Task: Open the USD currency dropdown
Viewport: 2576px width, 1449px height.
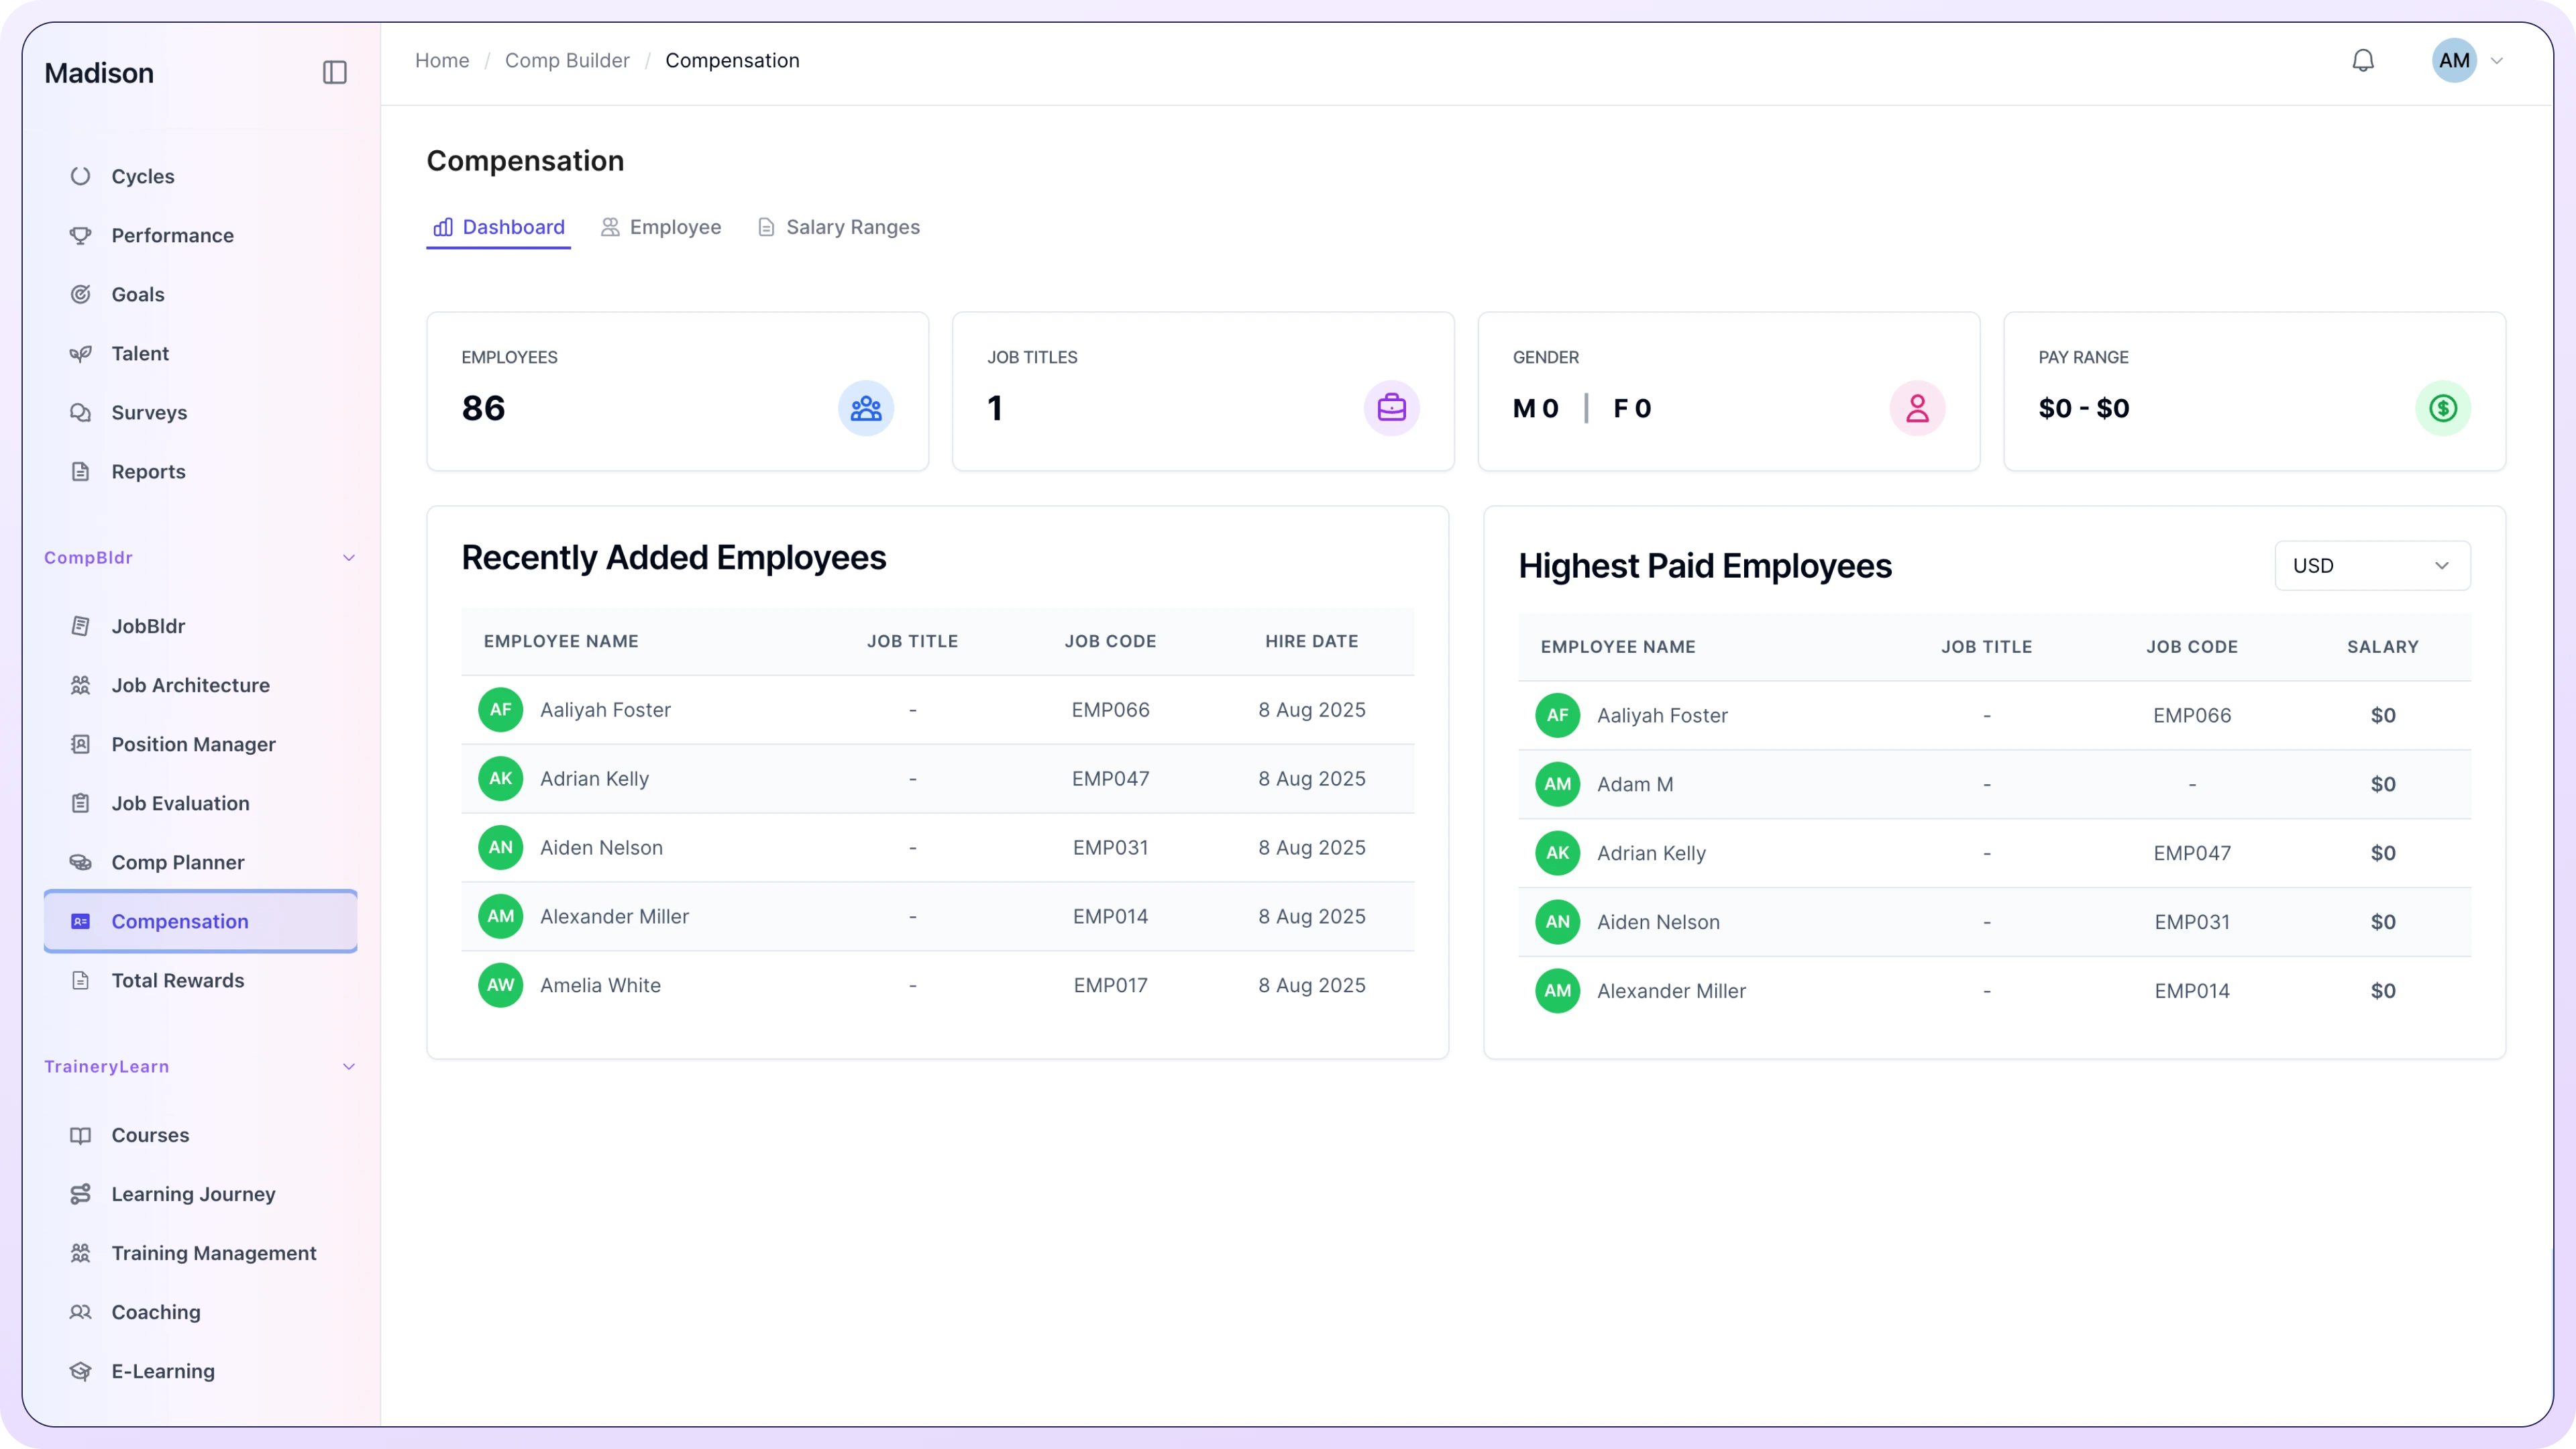Action: pos(2371,566)
